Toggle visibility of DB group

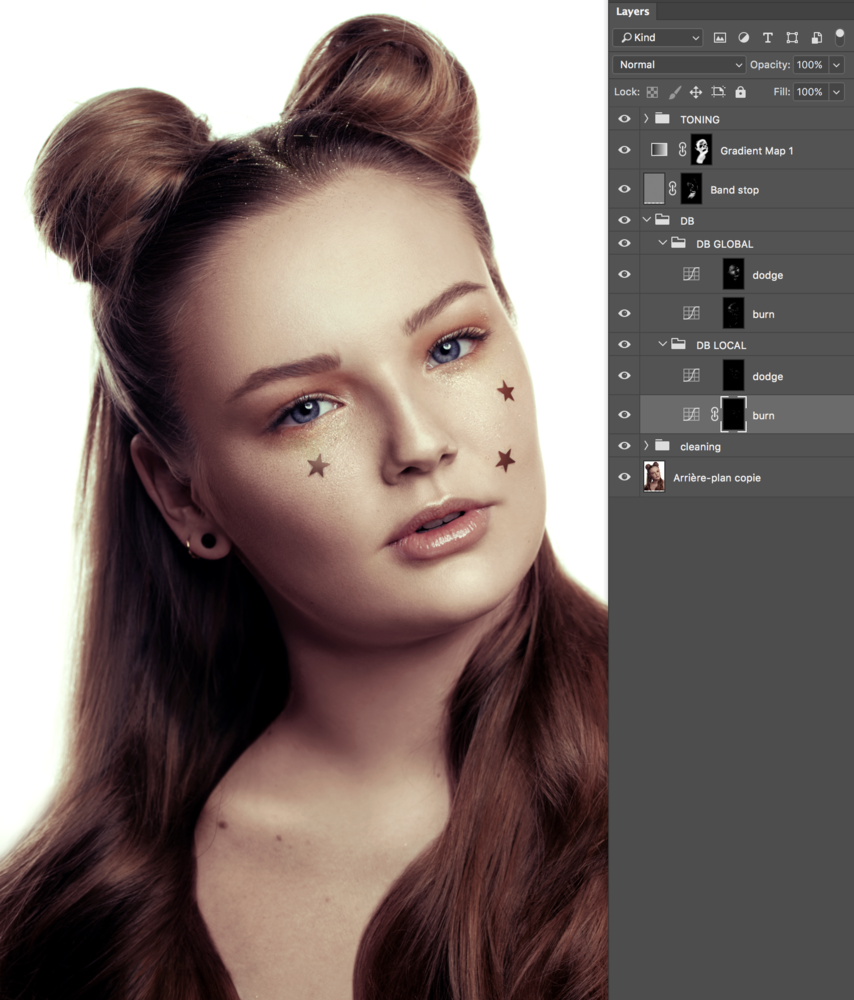tap(624, 220)
